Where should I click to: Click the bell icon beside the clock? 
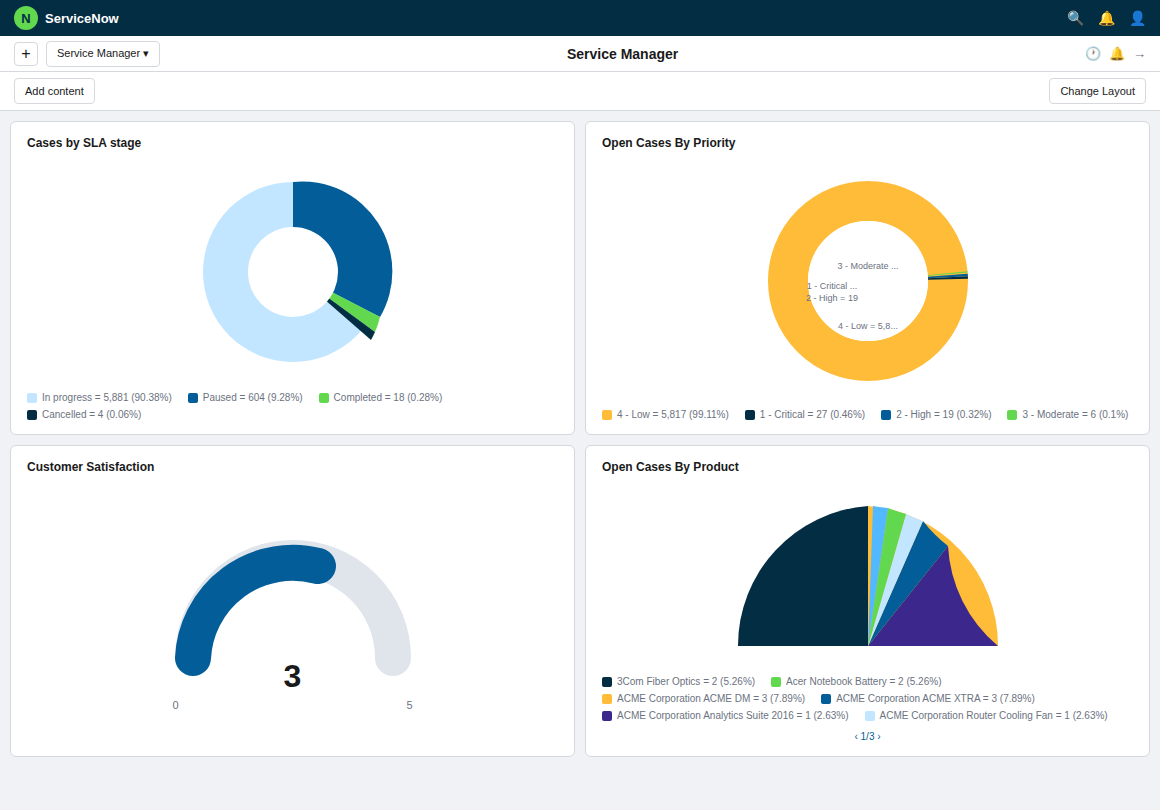pos(1117,54)
